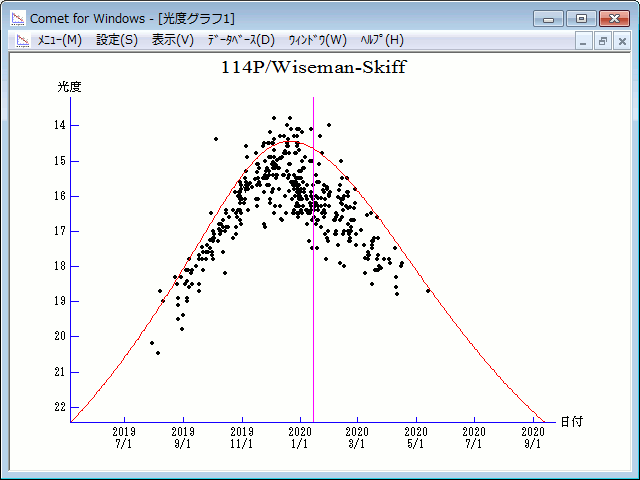This screenshot has height=480, width=640.
Task: Open the 設定(S) settings menu
Action: (117, 40)
